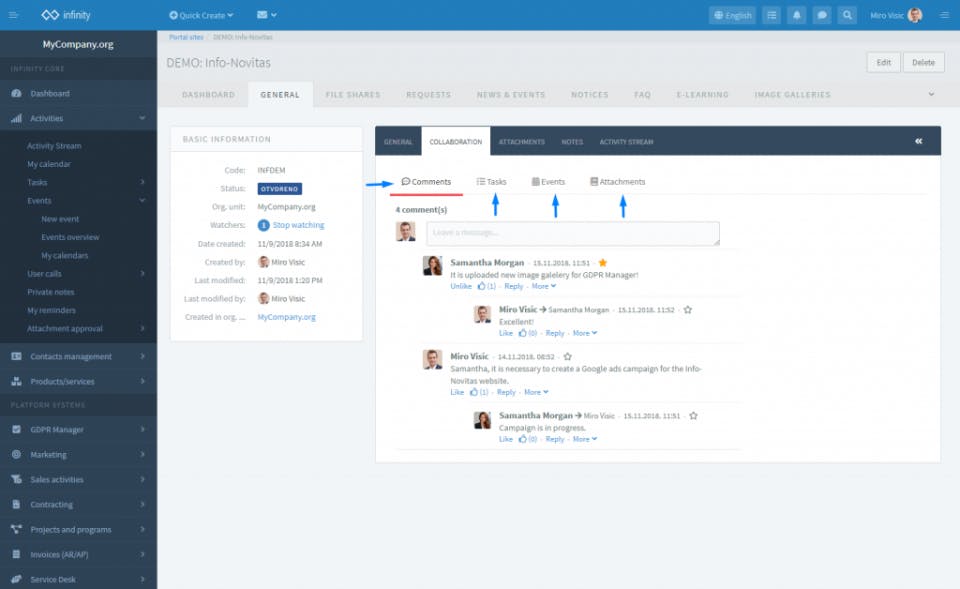This screenshot has height=589, width=960.
Task: Click GDPR Manager checkbox icon in sidebar
Action: tap(17, 430)
